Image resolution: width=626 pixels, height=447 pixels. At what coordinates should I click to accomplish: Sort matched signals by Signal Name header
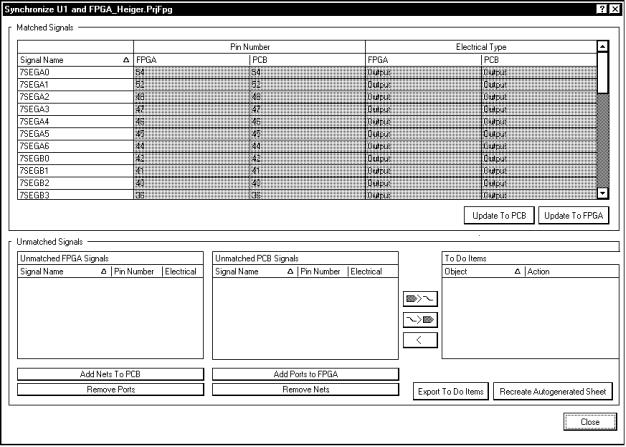pos(75,60)
